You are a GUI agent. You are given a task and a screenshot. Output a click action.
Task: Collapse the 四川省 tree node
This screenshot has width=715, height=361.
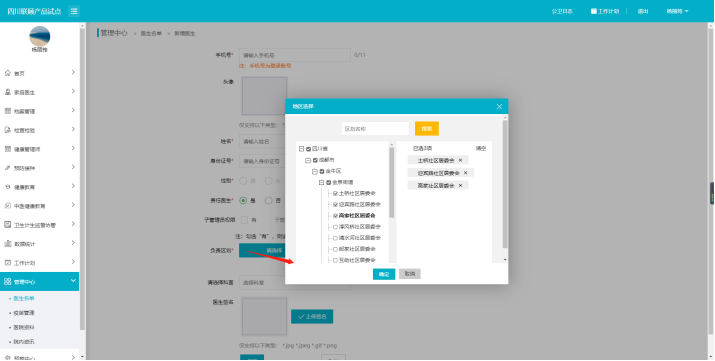[301, 149]
